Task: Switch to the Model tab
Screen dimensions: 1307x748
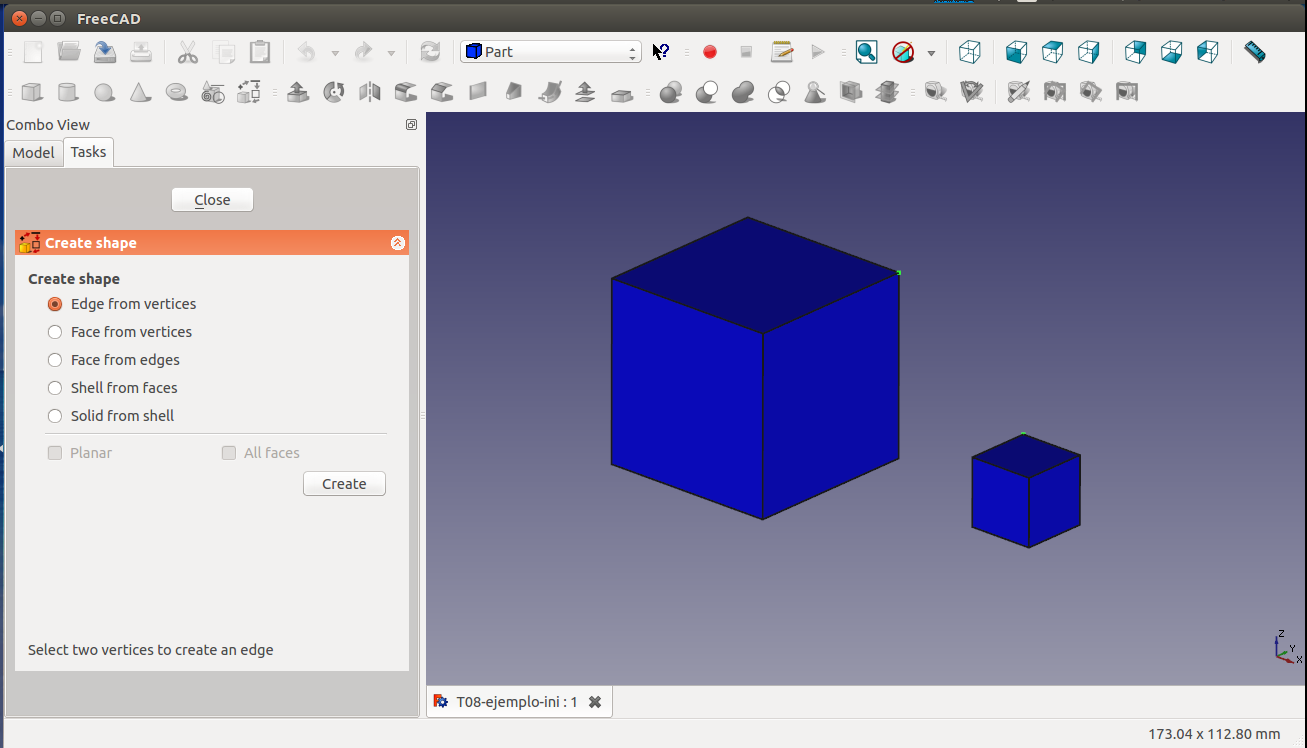Action: [33, 153]
